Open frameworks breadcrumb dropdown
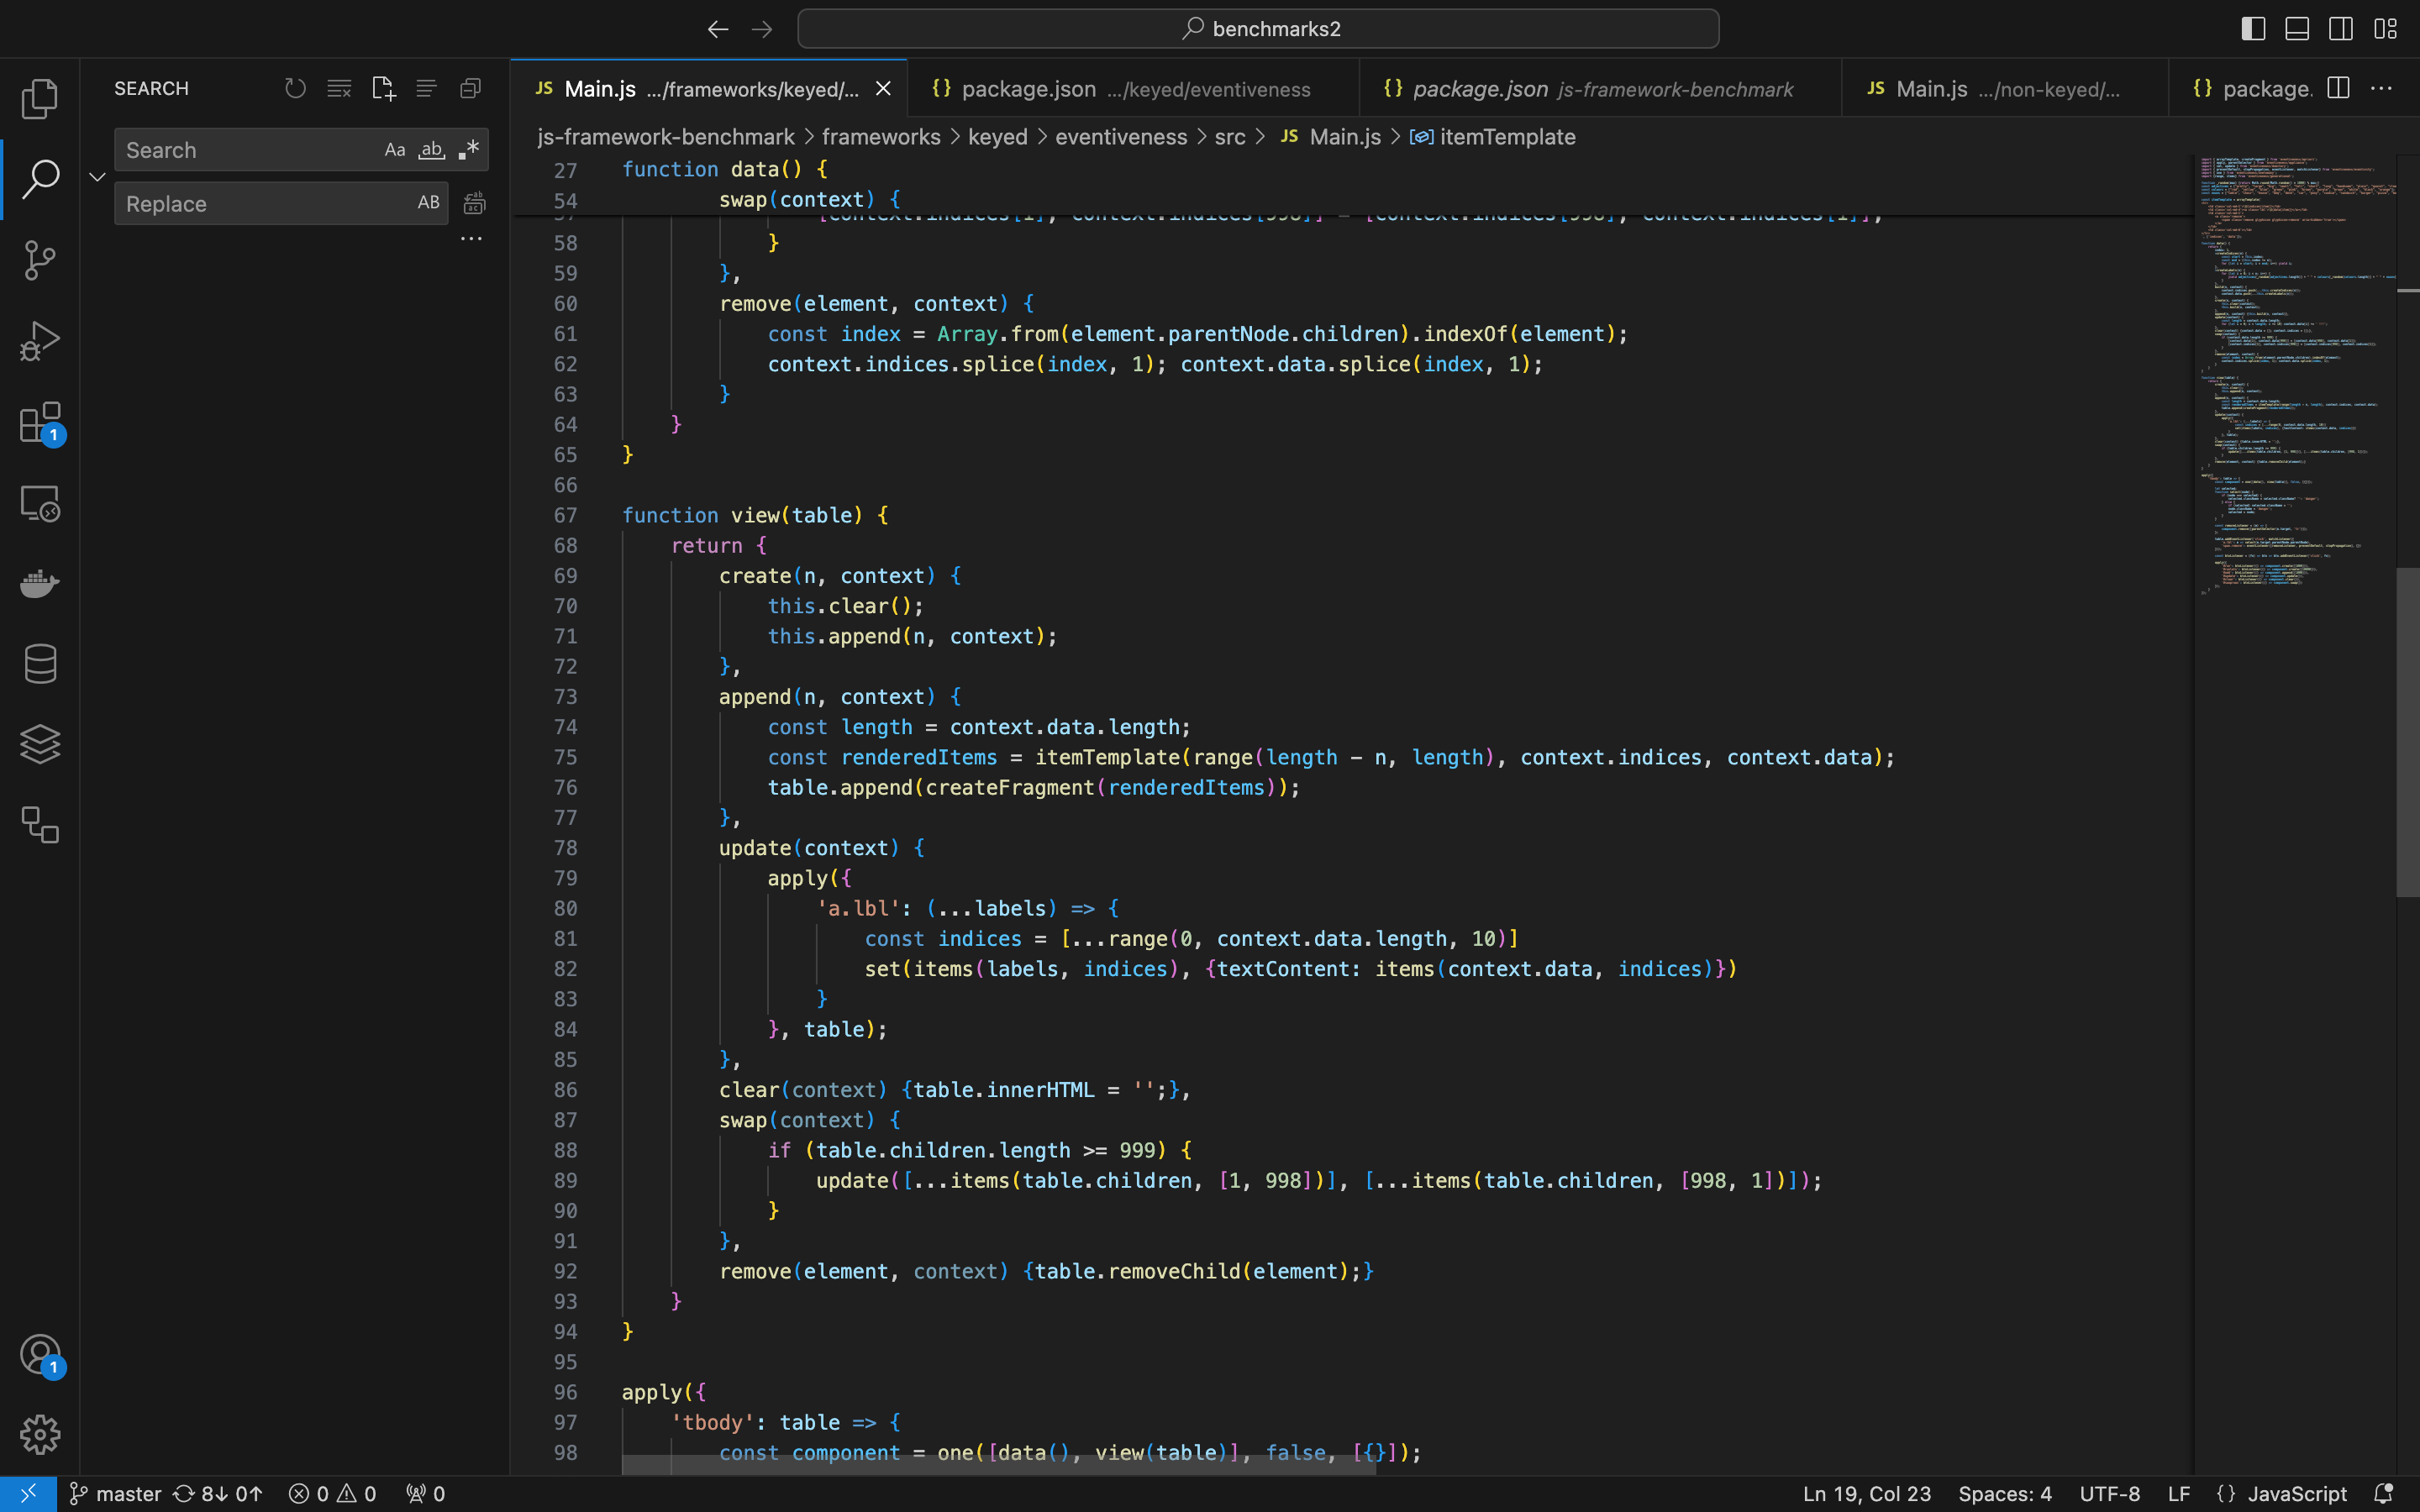Screen dimensions: 2420x1512 click(881, 137)
